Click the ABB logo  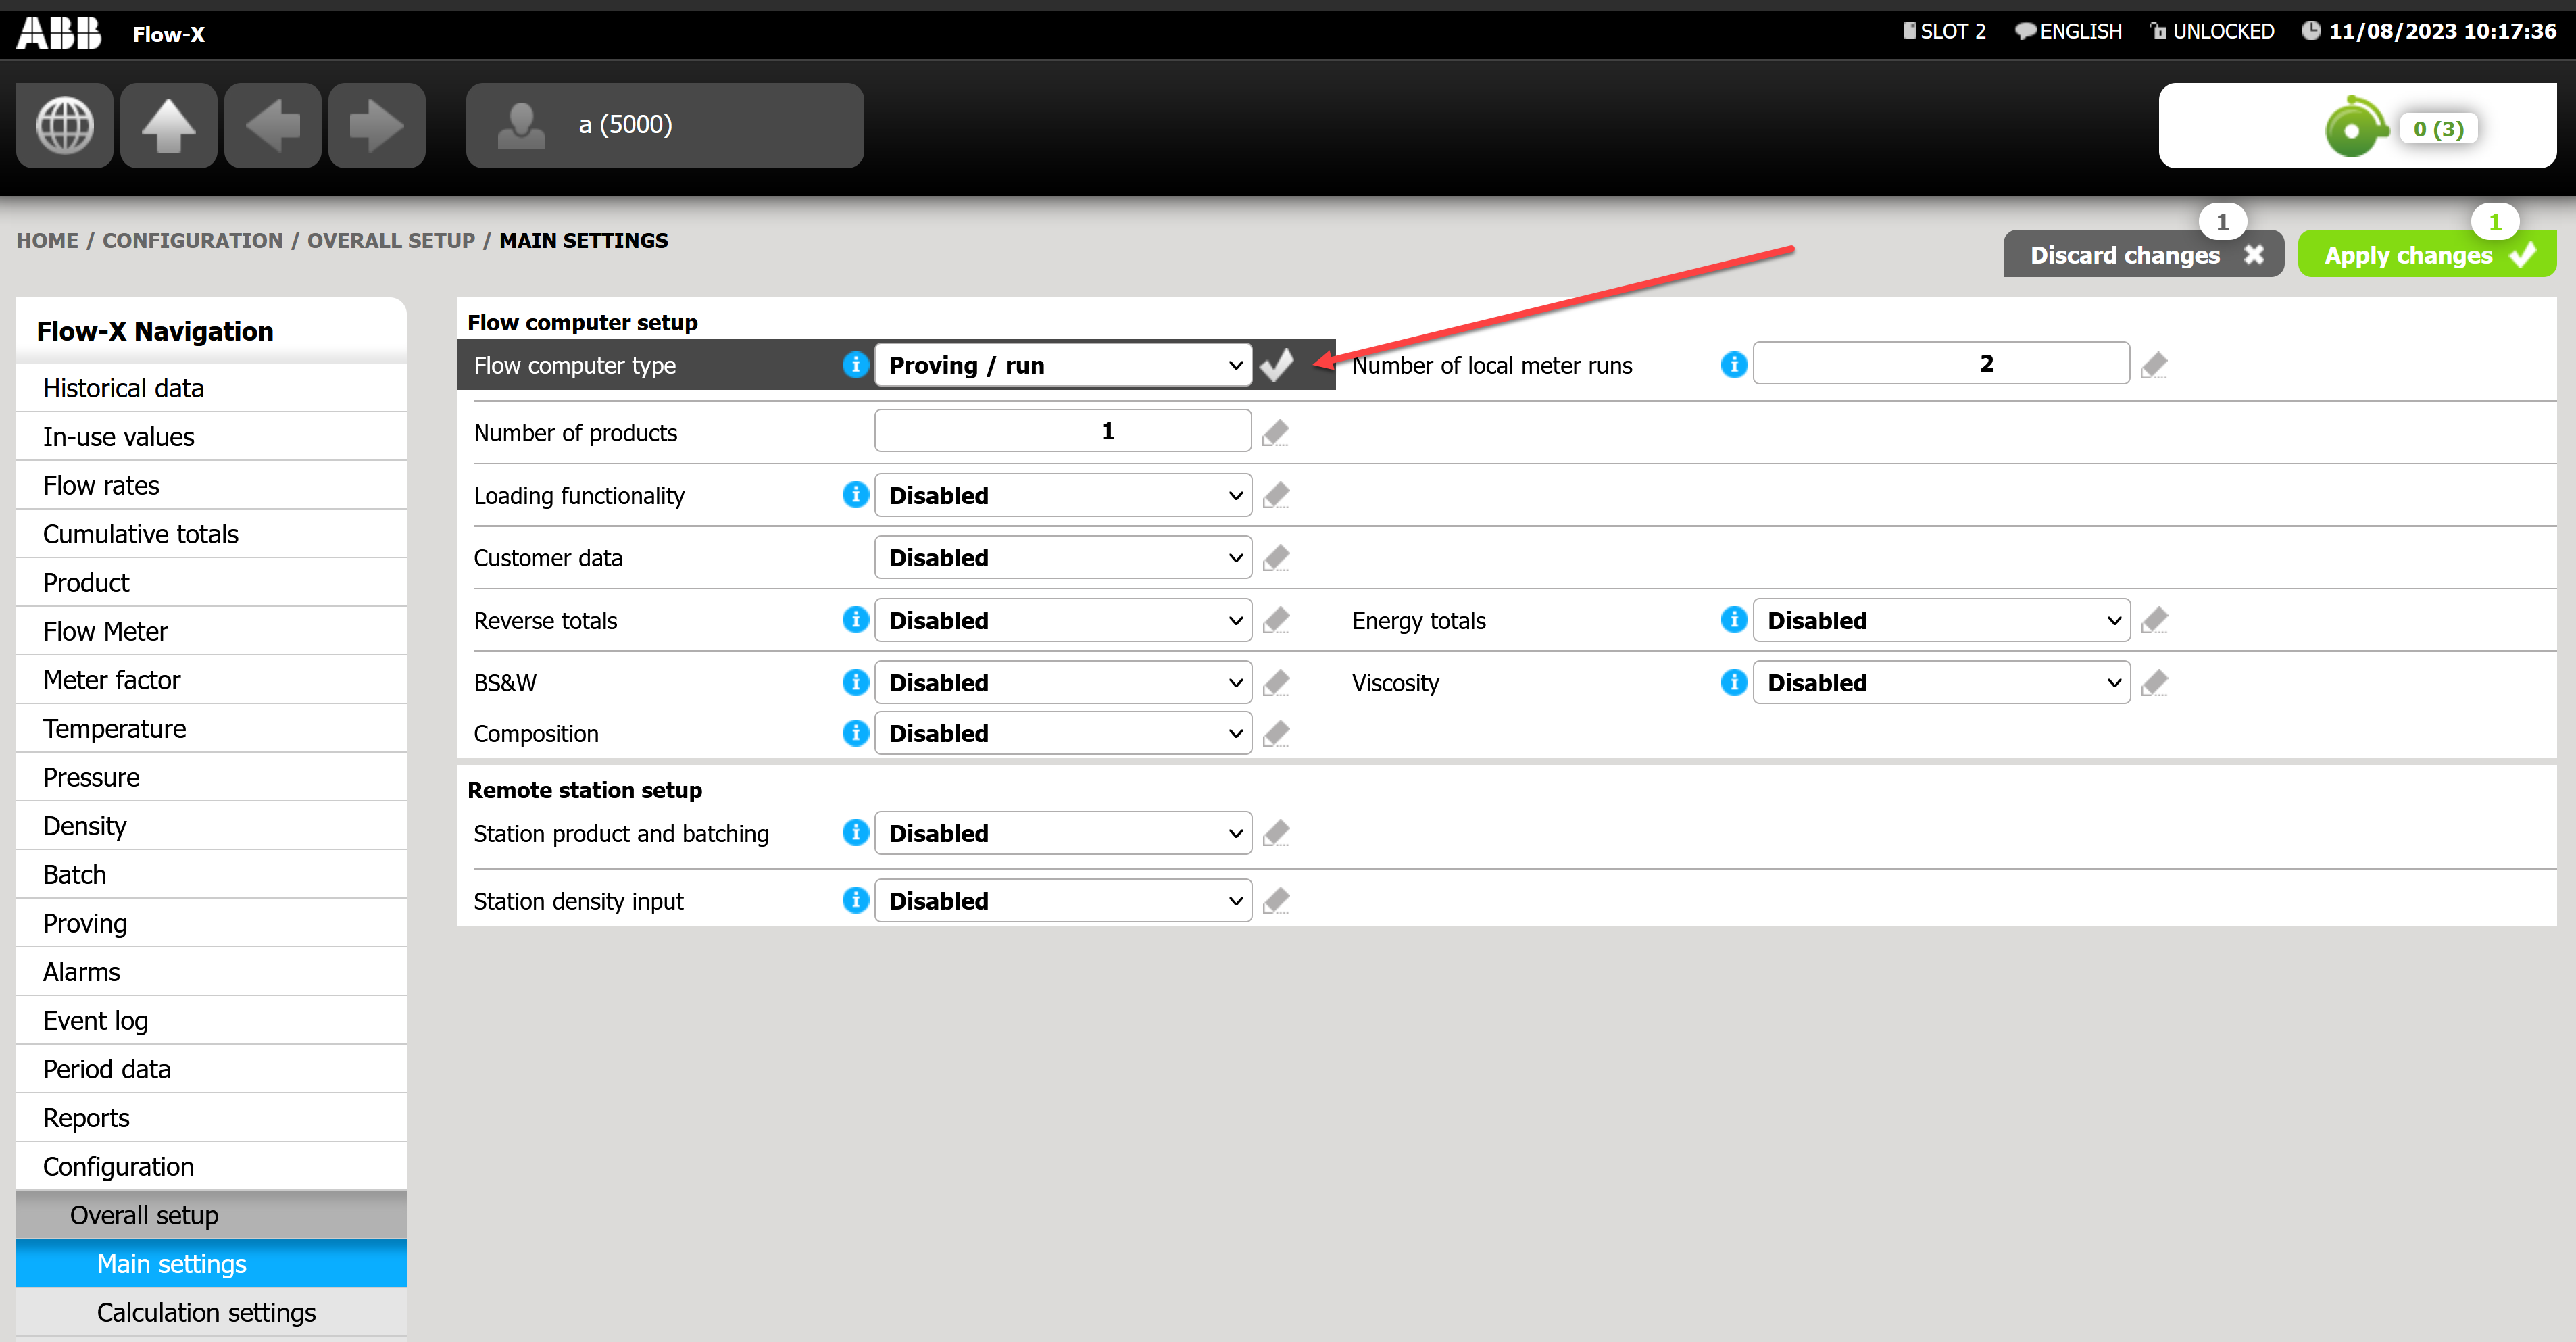(59, 33)
